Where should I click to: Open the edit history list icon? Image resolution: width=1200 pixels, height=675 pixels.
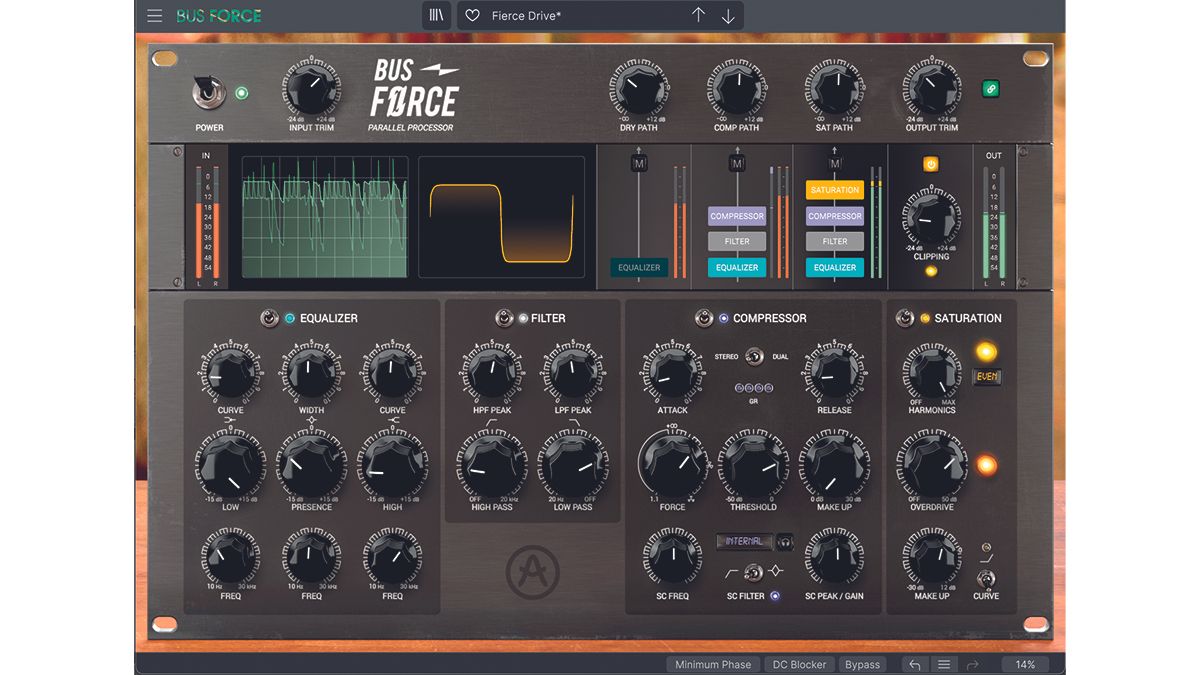[x=943, y=664]
